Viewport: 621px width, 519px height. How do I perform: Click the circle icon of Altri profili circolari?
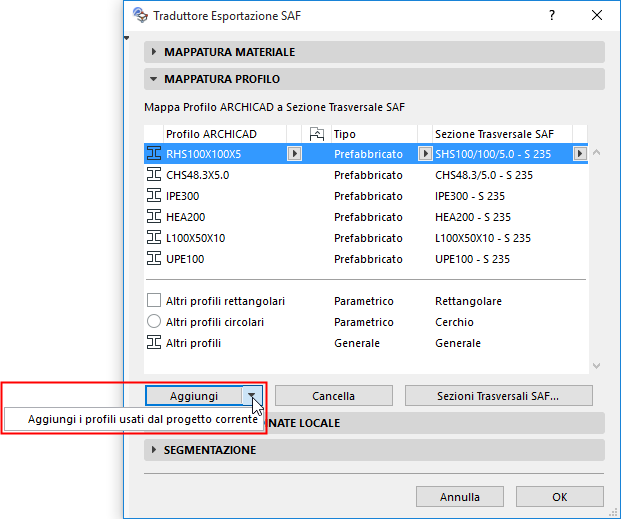(154, 322)
